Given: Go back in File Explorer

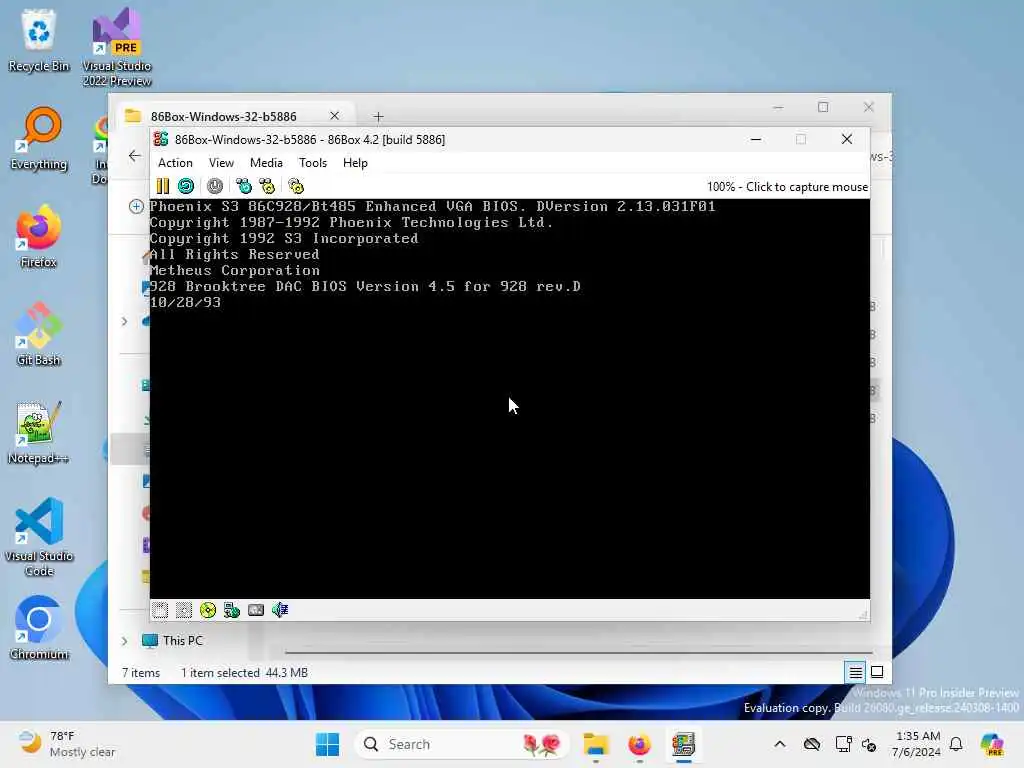Looking at the screenshot, I should click(135, 155).
